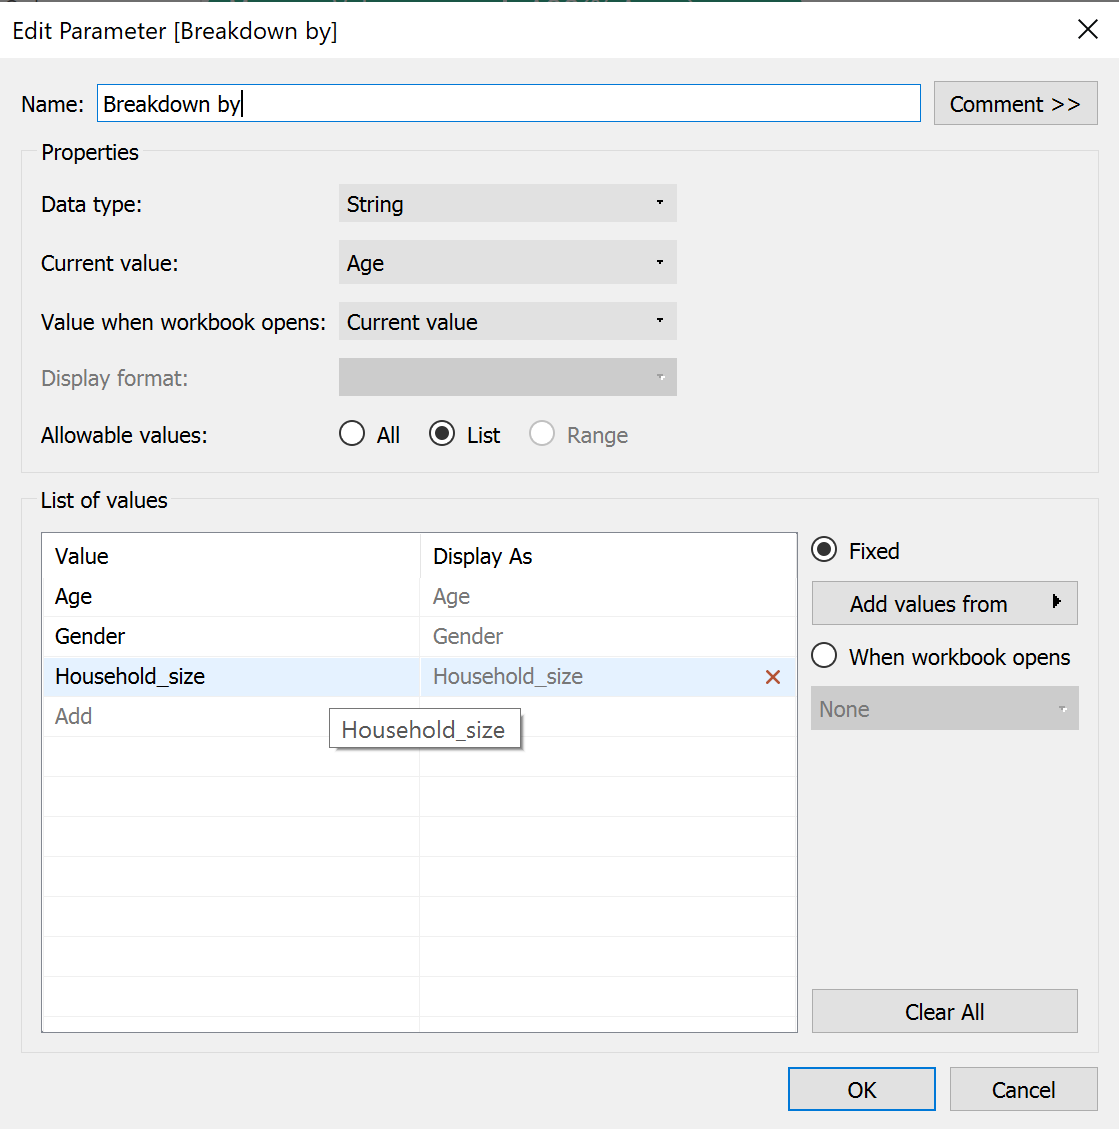The image size is (1119, 1129).
Task: Select the Household_size value cell
Action: click(230, 677)
